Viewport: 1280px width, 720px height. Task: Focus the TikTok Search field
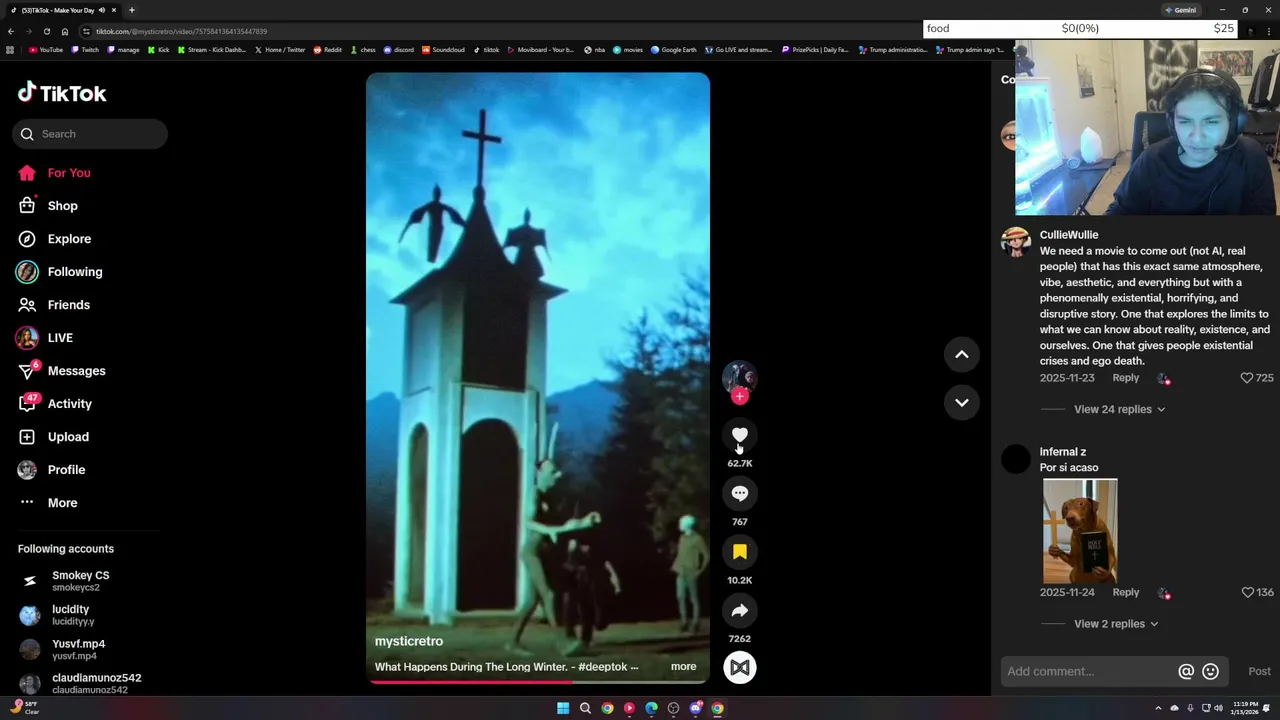click(90, 134)
